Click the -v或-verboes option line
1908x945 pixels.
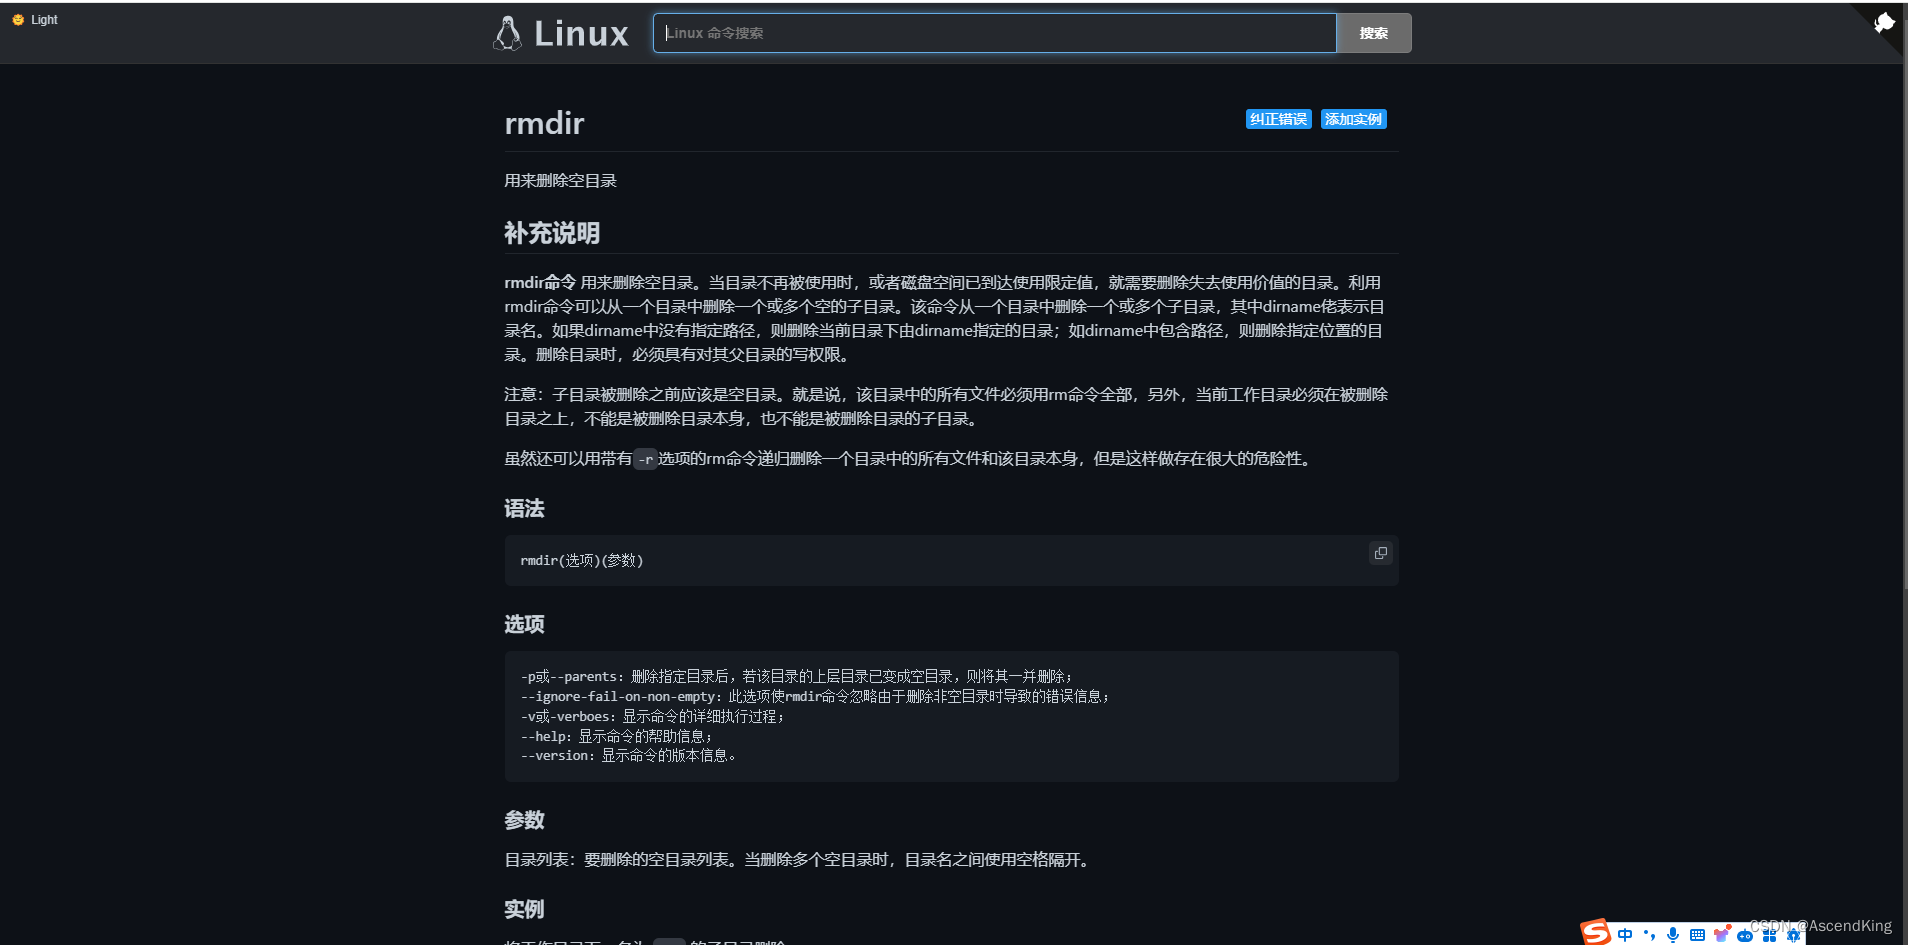coord(652,716)
